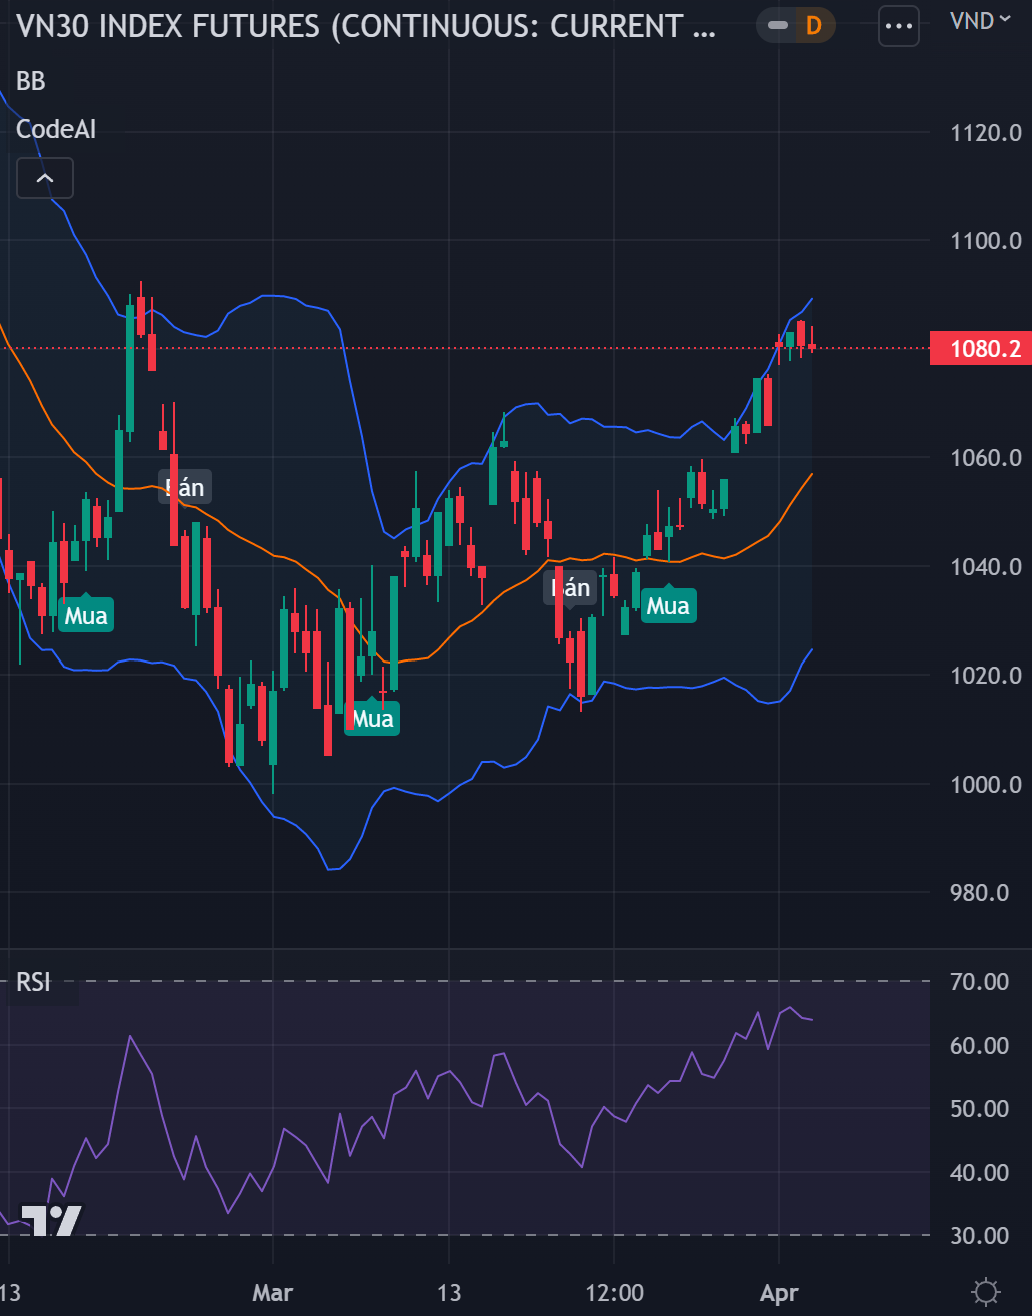This screenshot has width=1032, height=1316.
Task: Click the current price label 1080.2
Action: coord(980,349)
